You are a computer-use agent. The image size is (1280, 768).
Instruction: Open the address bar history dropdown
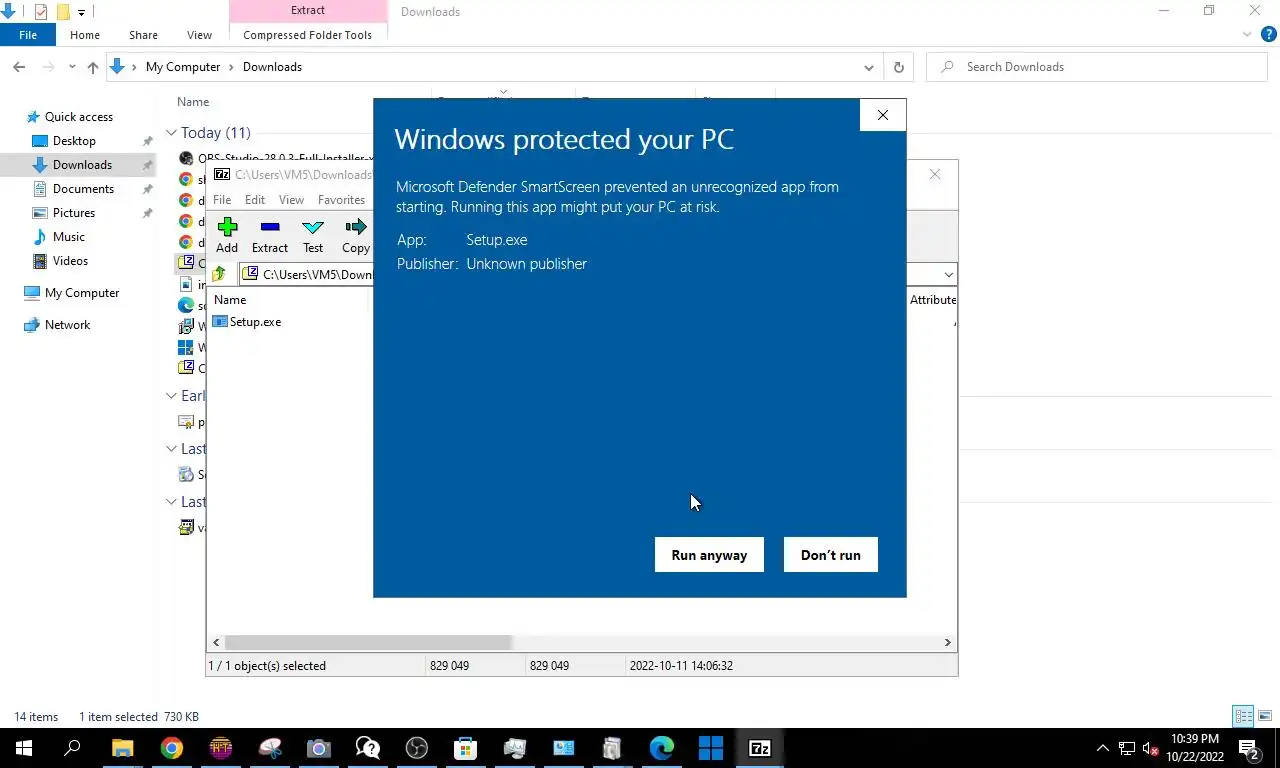868,67
